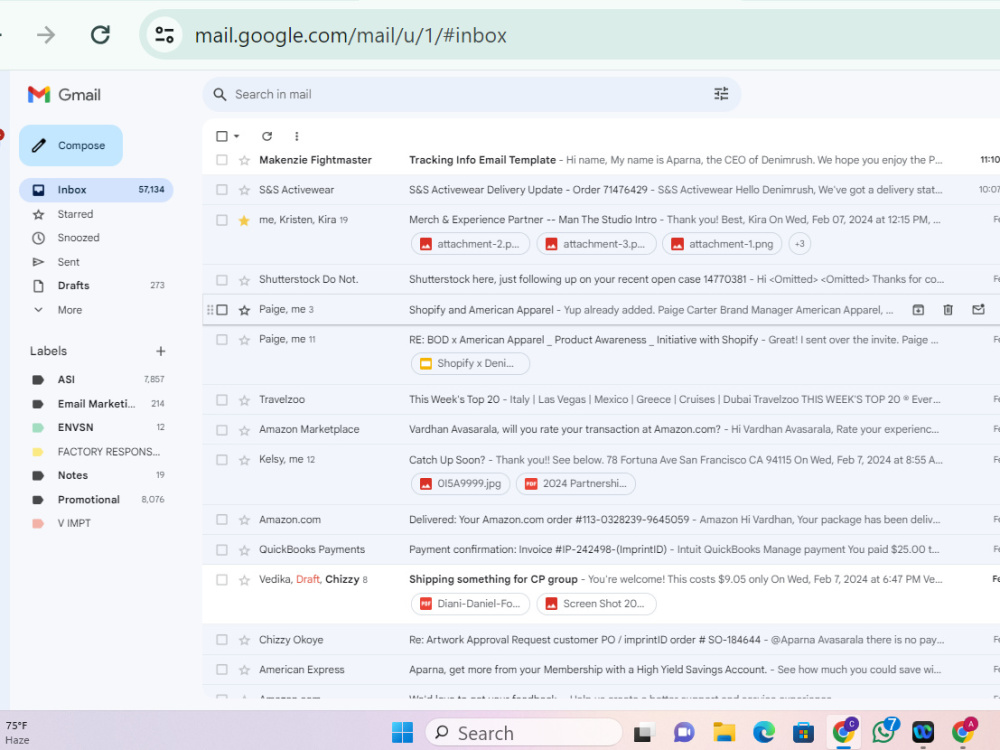Open the Starred folder
The image size is (1000, 750).
coord(75,214)
